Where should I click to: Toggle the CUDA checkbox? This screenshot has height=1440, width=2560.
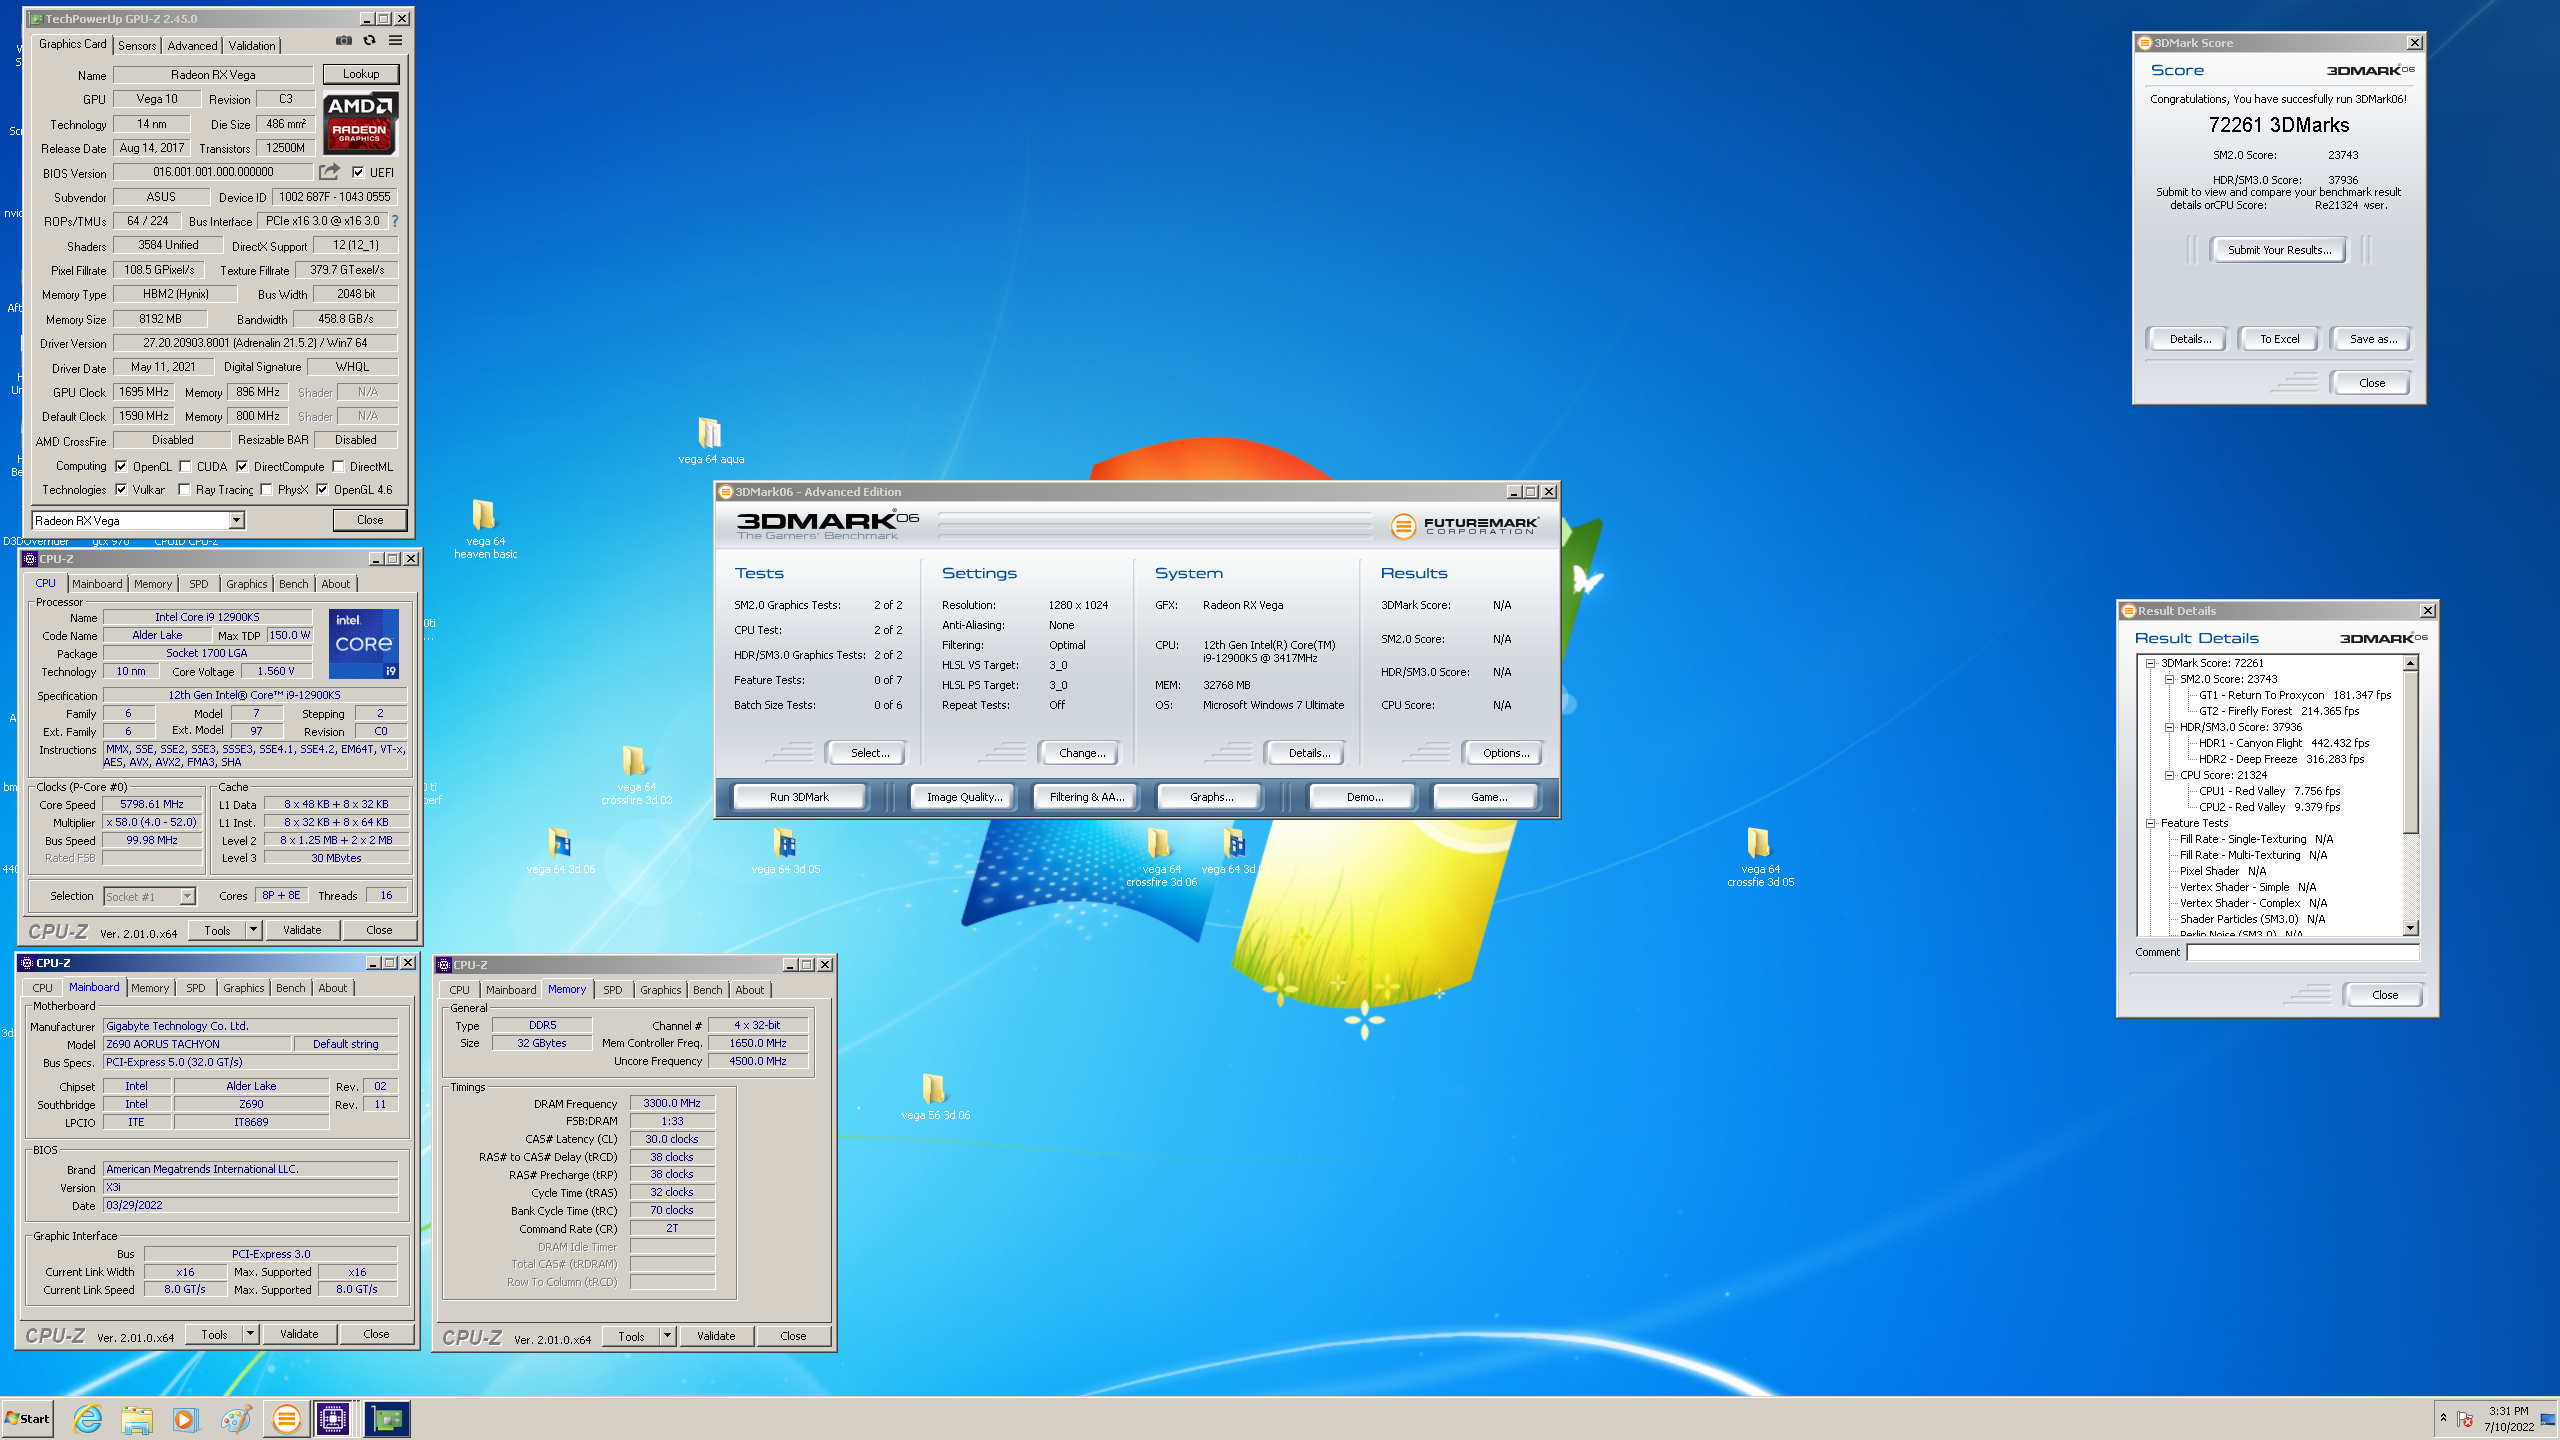pos(185,466)
